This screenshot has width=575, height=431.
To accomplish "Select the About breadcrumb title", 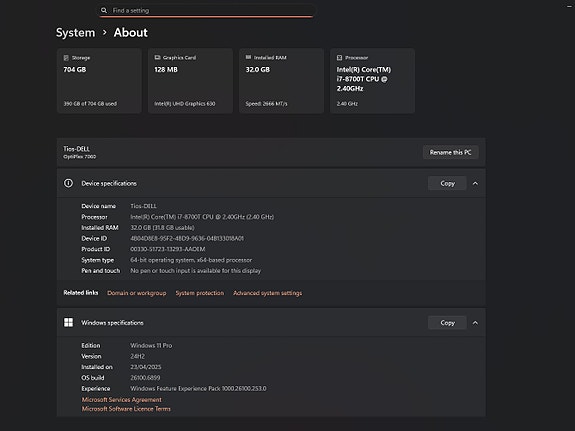I will point(131,33).
